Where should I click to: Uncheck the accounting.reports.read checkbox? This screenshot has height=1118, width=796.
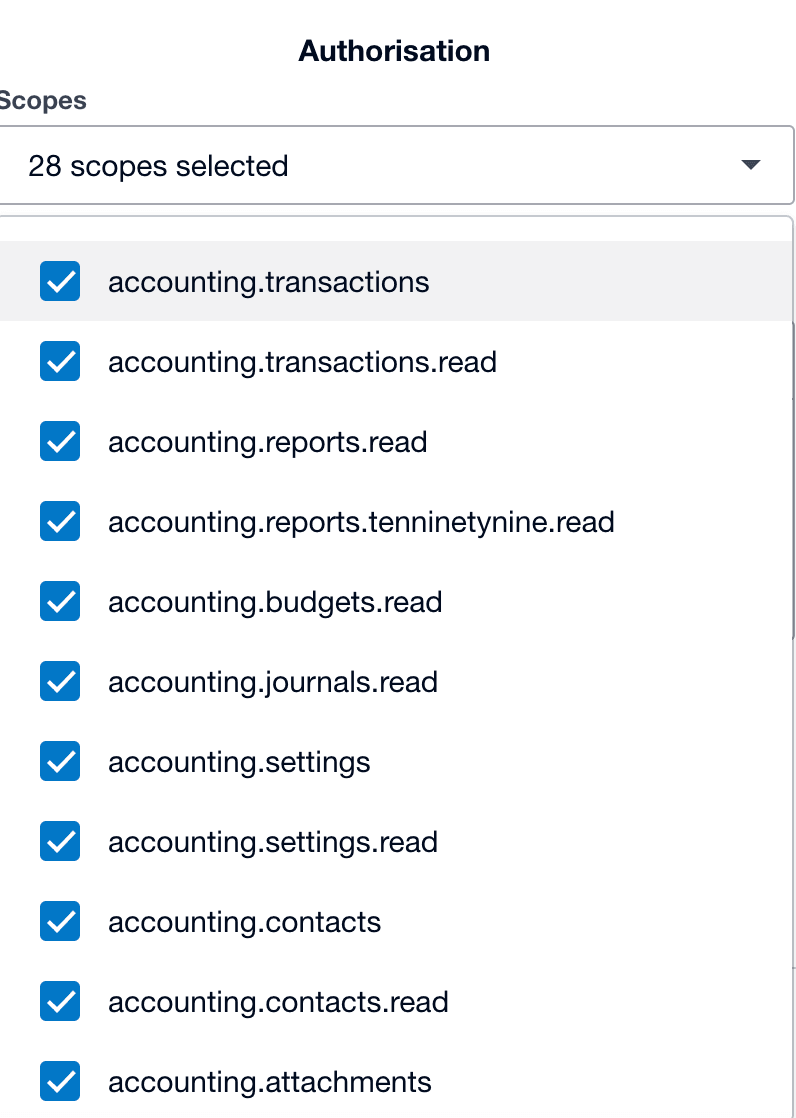(x=60, y=441)
